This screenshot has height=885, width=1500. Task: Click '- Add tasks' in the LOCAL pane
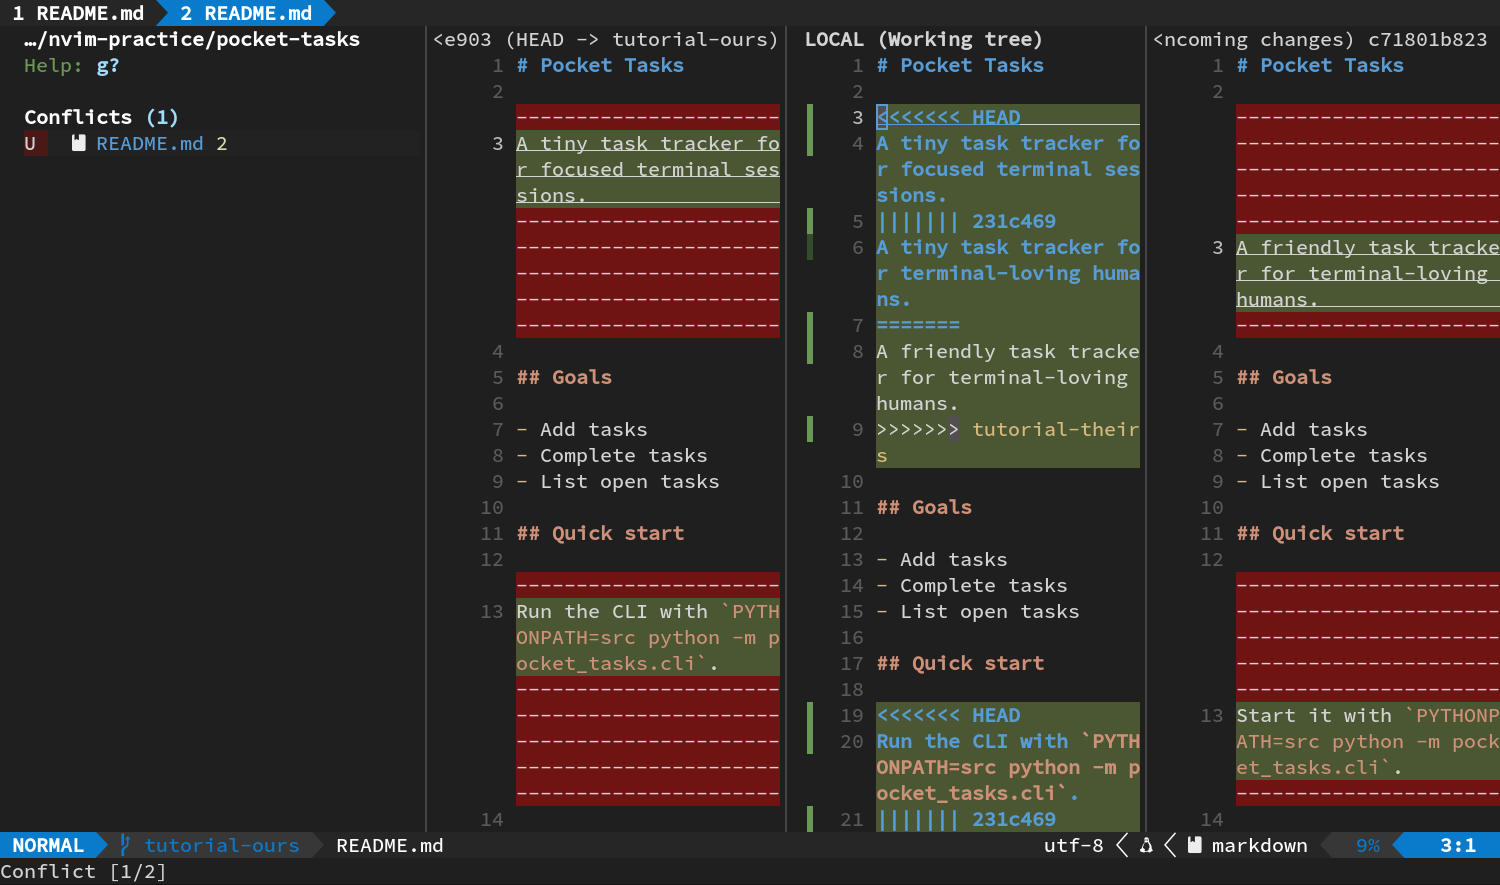coord(942,559)
